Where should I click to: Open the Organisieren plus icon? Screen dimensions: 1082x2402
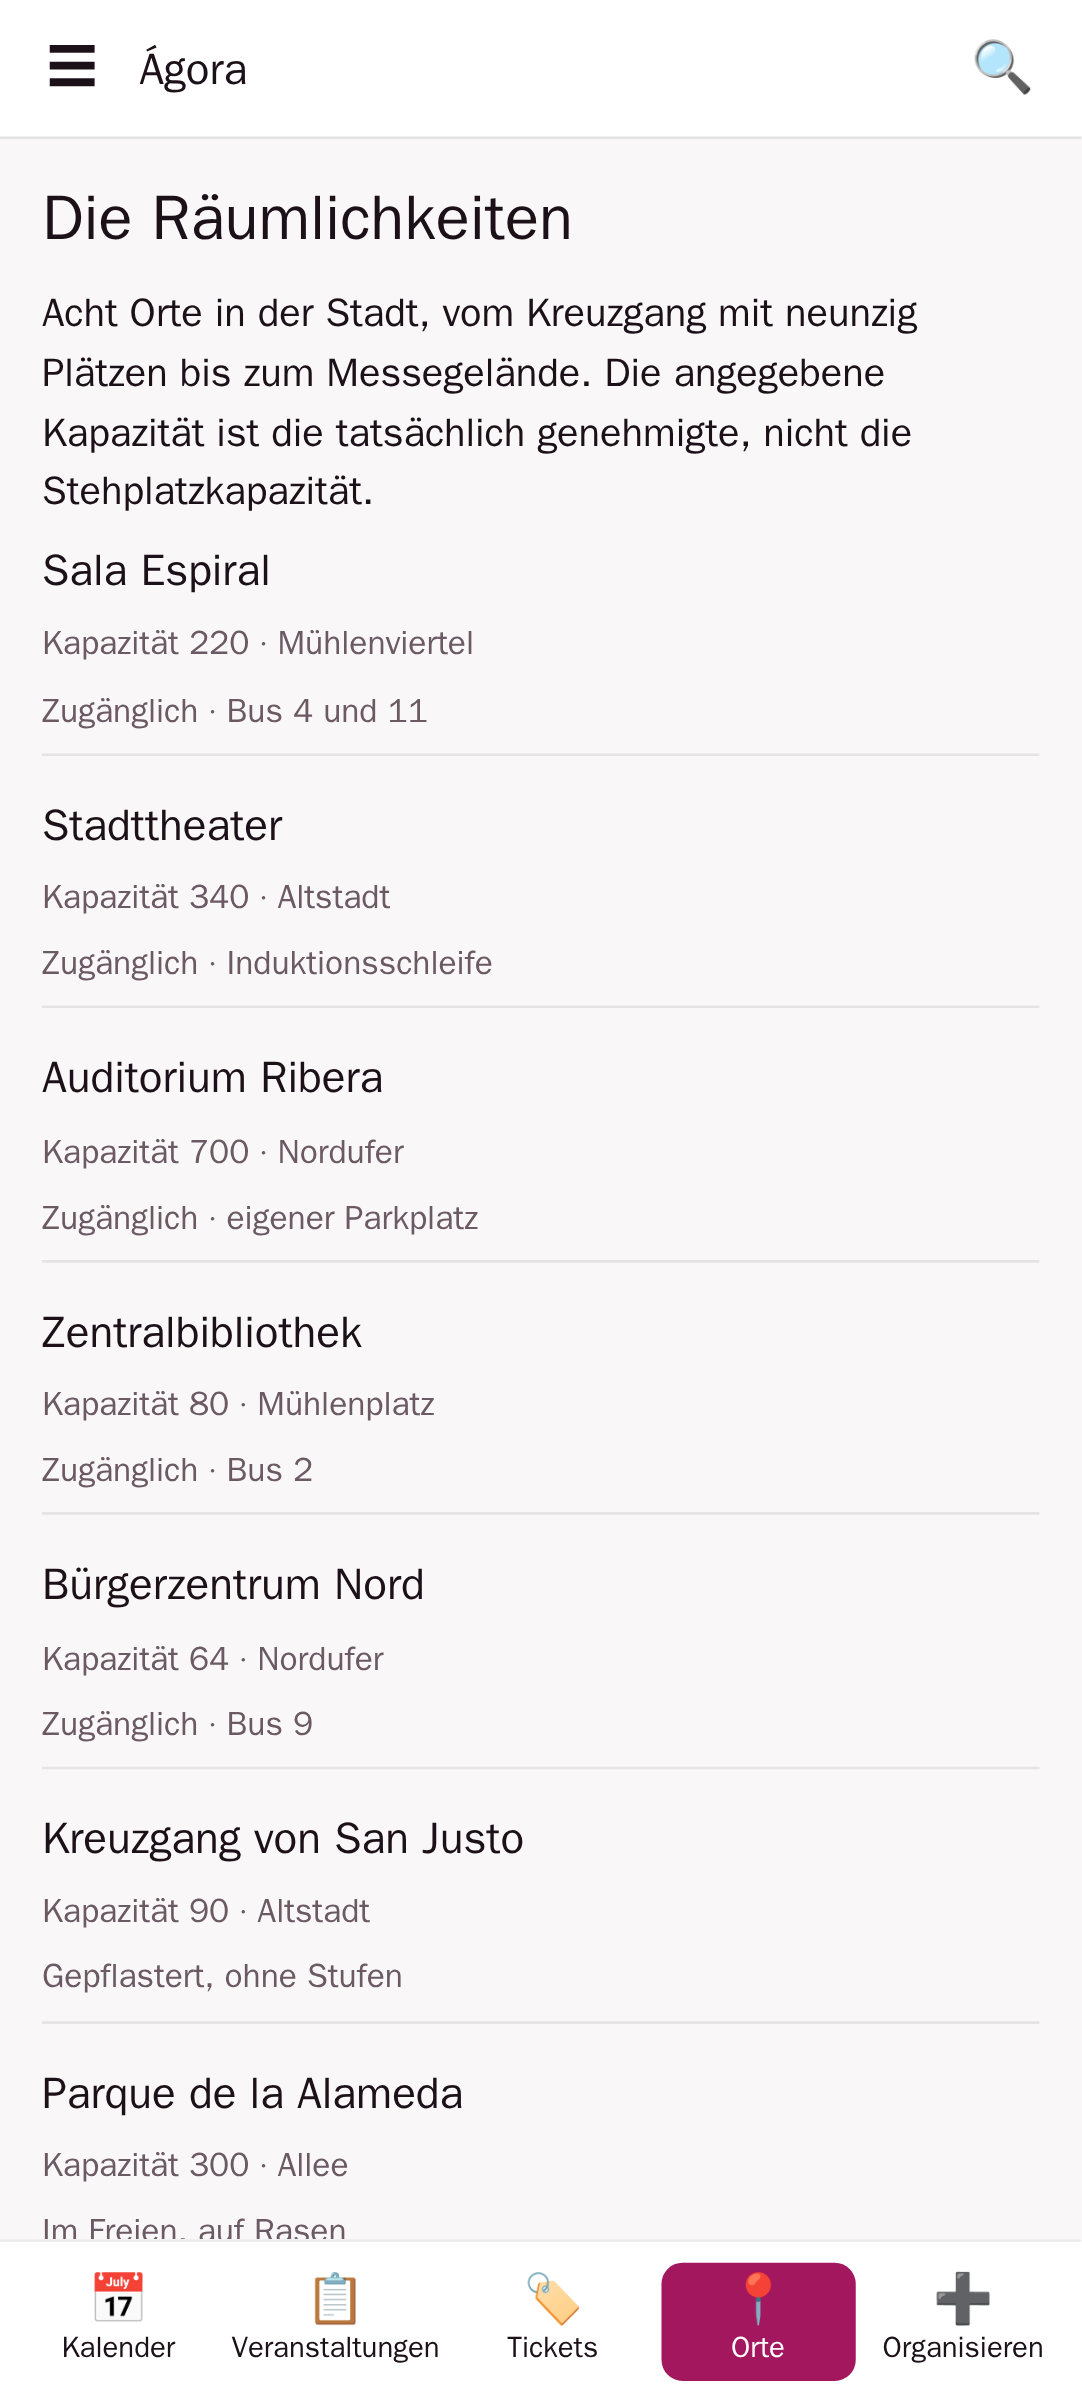(963, 2297)
